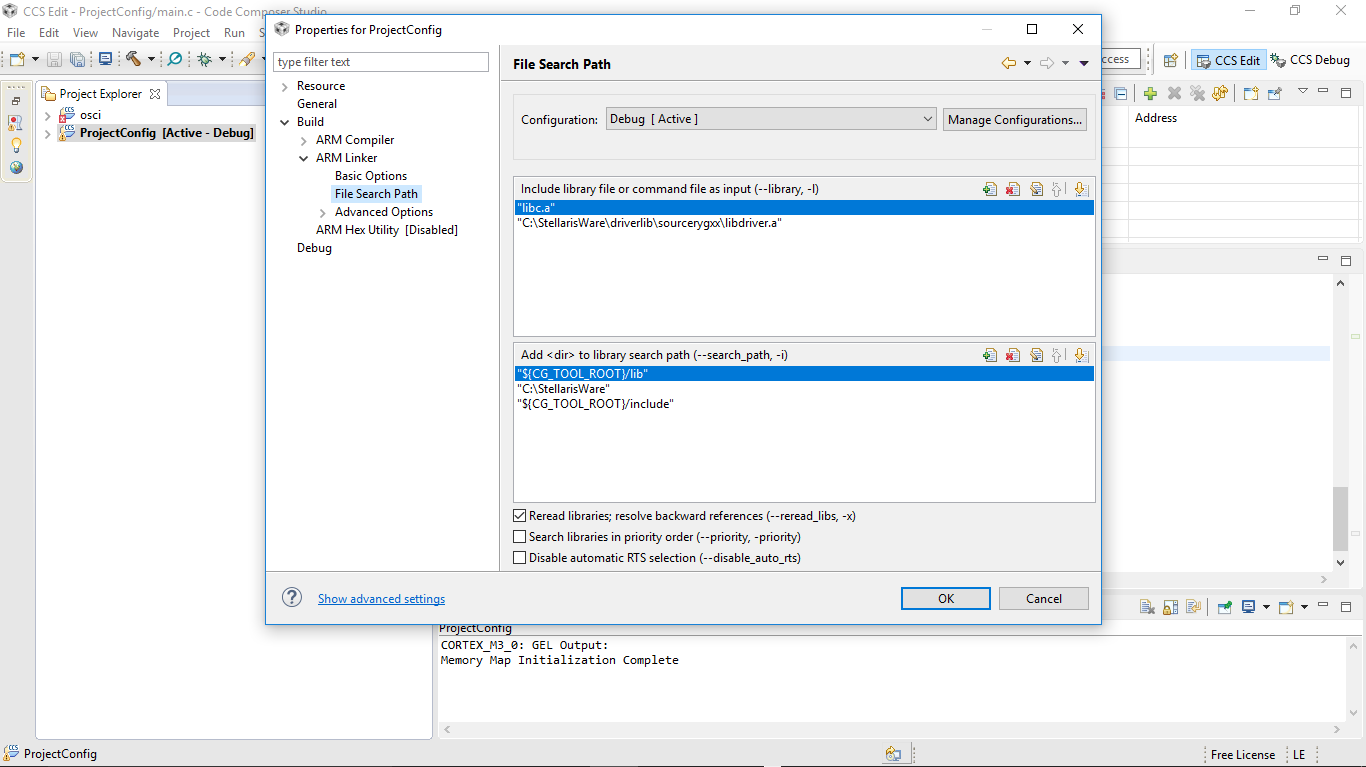Click the type filter text input field
Screen dimensions: 1366x767
(x=381, y=62)
